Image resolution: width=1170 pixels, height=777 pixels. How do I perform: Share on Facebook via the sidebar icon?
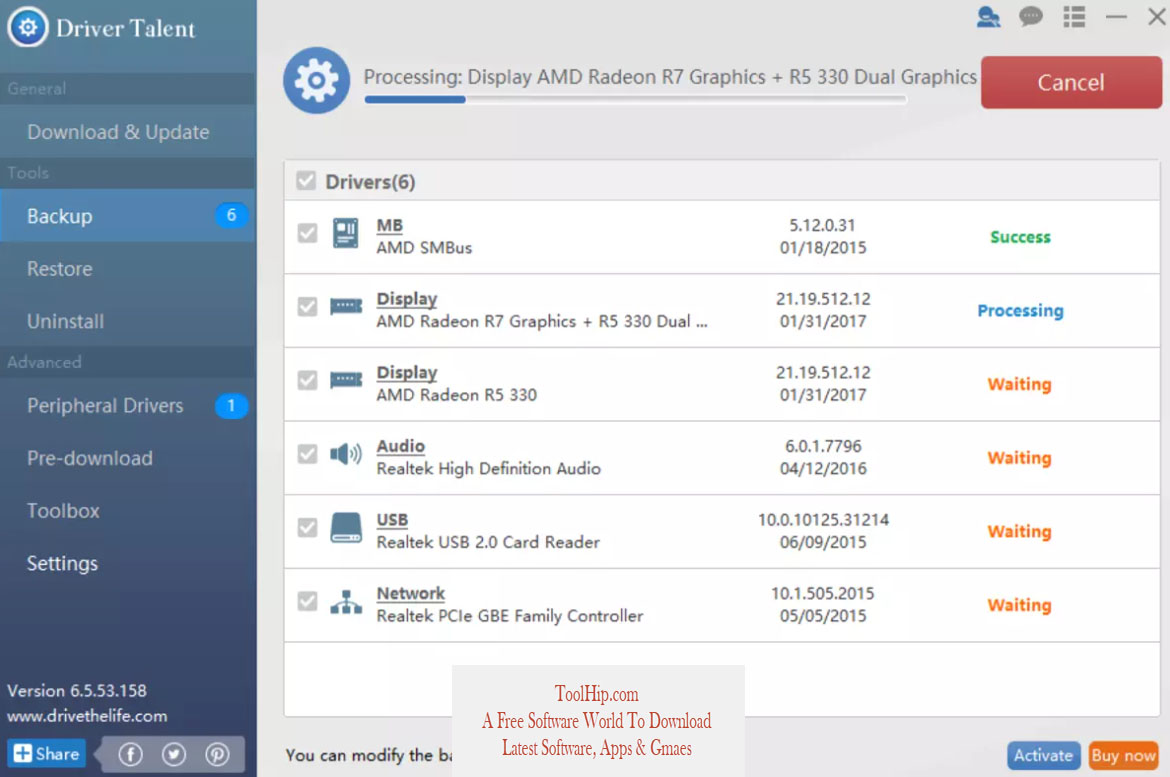coord(131,755)
